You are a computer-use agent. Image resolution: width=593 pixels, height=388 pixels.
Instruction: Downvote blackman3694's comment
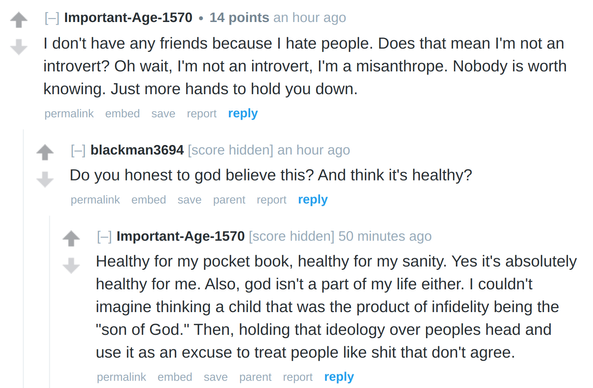click(45, 179)
